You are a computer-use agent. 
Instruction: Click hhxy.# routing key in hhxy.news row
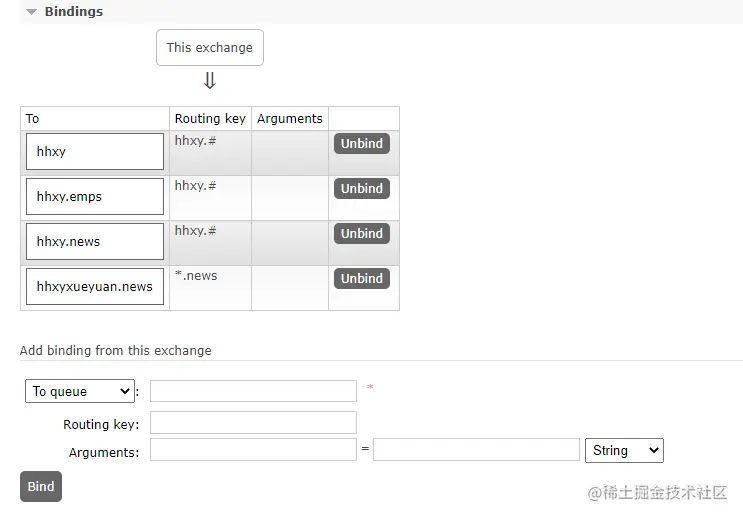(195, 231)
